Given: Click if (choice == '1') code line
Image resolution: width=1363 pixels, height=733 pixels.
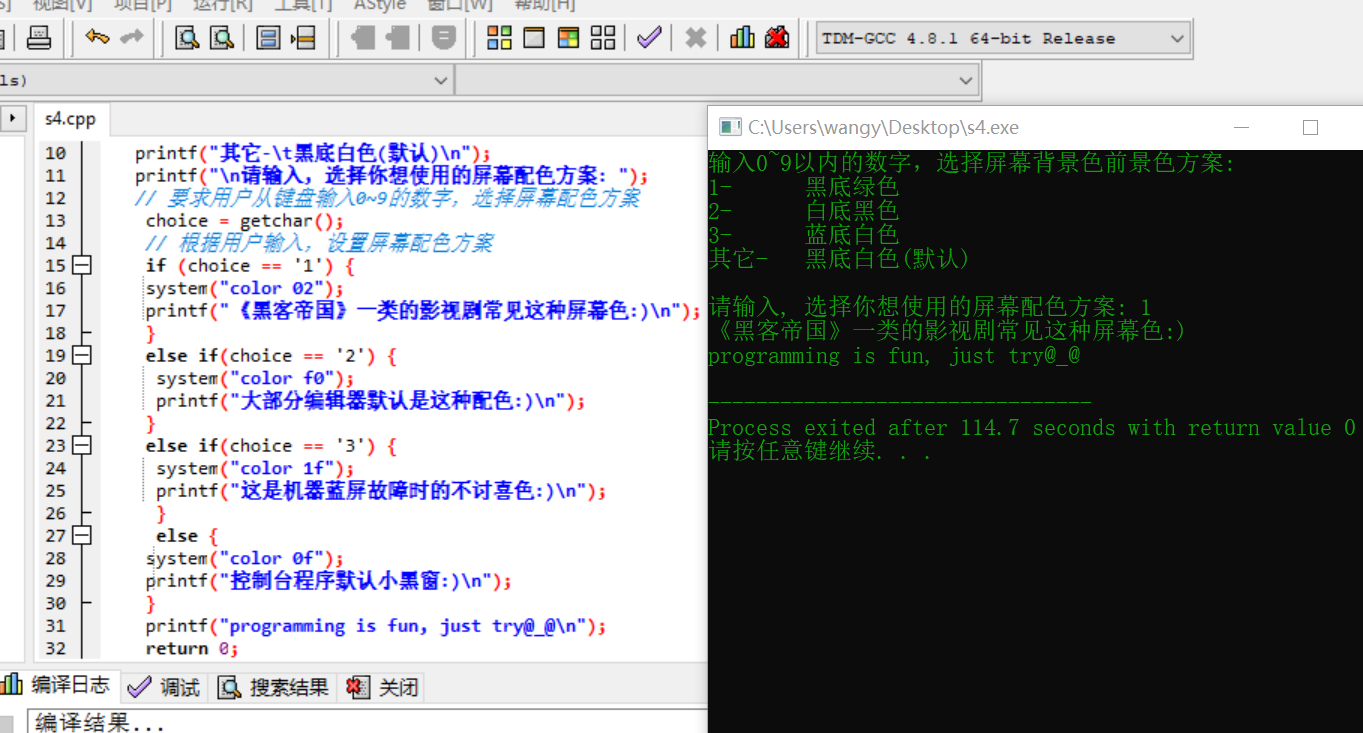Looking at the screenshot, I should (x=250, y=266).
